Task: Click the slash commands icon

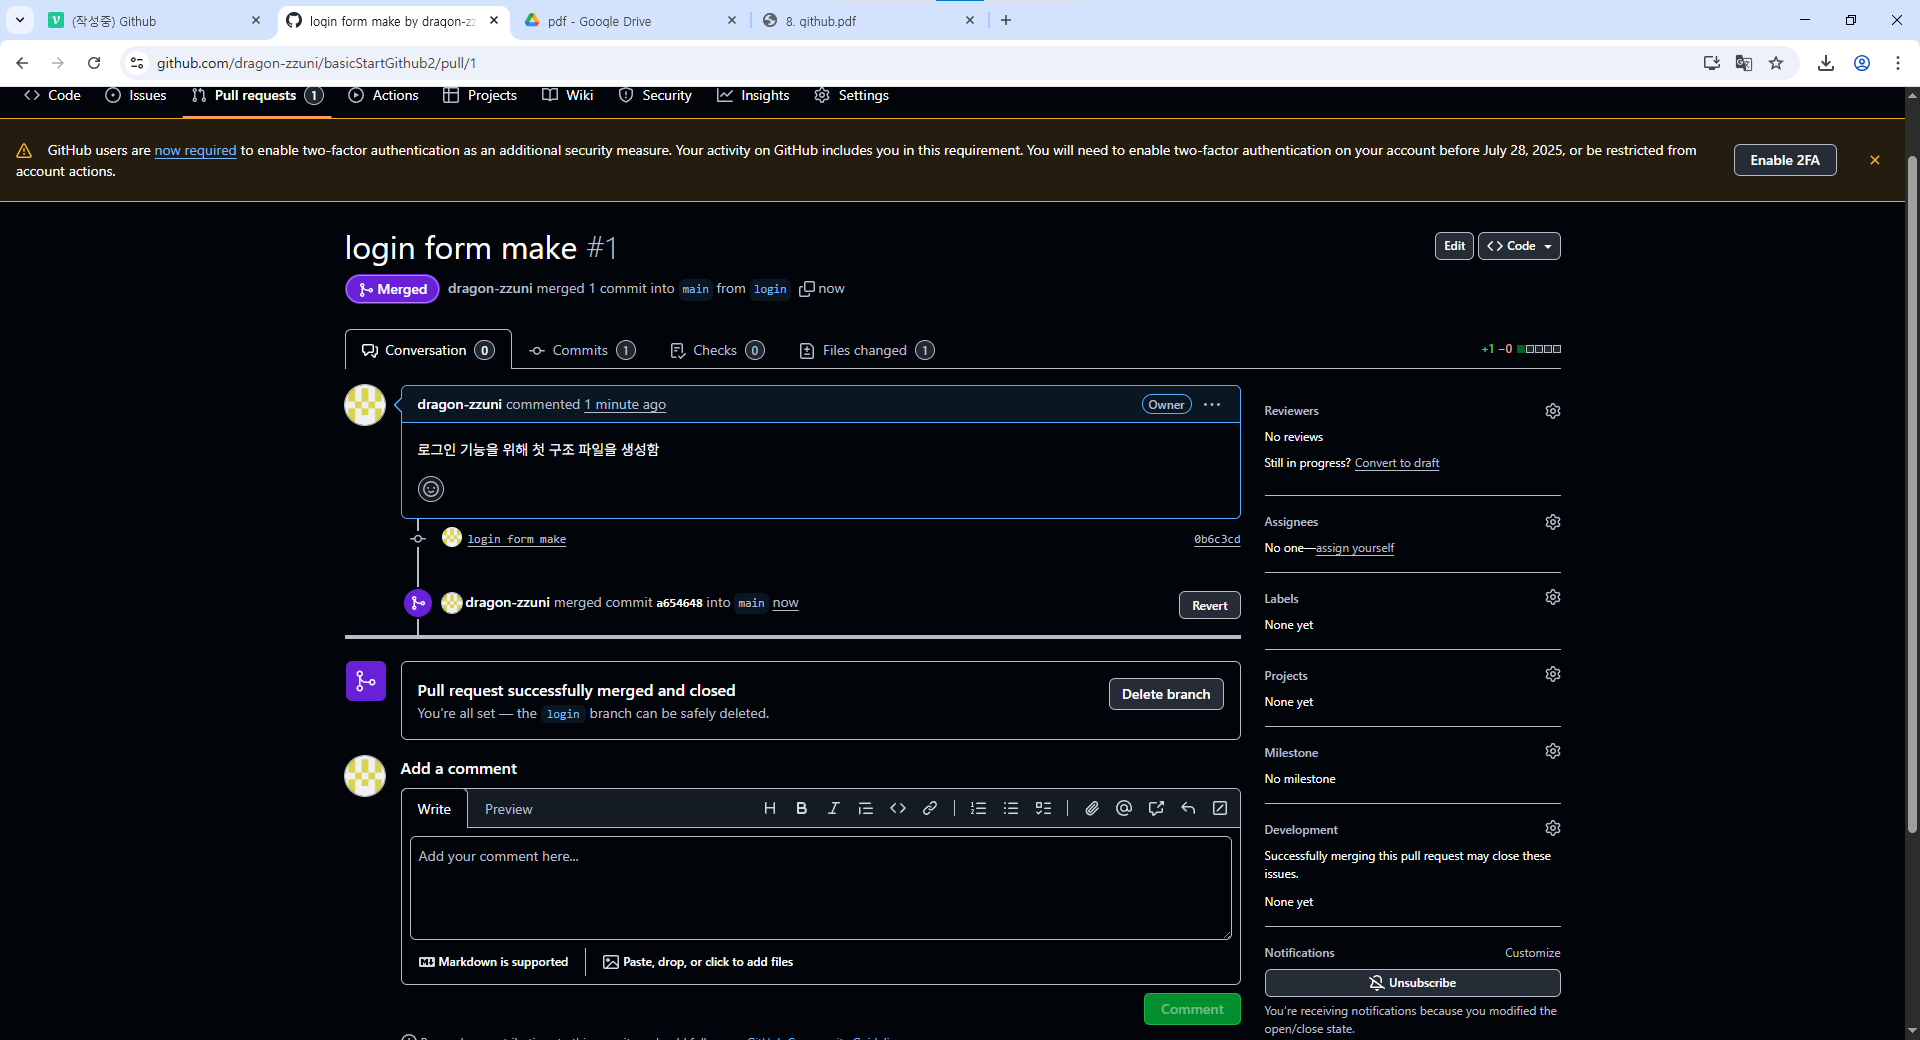Action: click(1220, 808)
